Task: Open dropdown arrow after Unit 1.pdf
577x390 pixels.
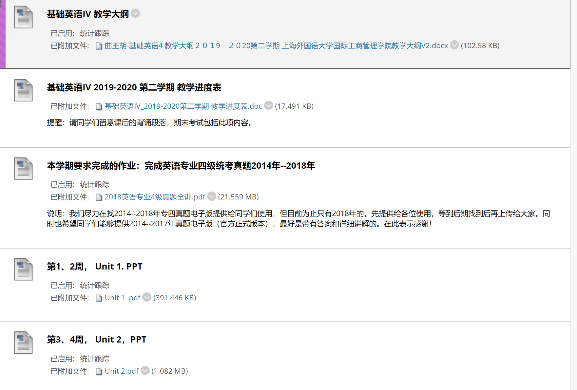Action: click(146, 297)
